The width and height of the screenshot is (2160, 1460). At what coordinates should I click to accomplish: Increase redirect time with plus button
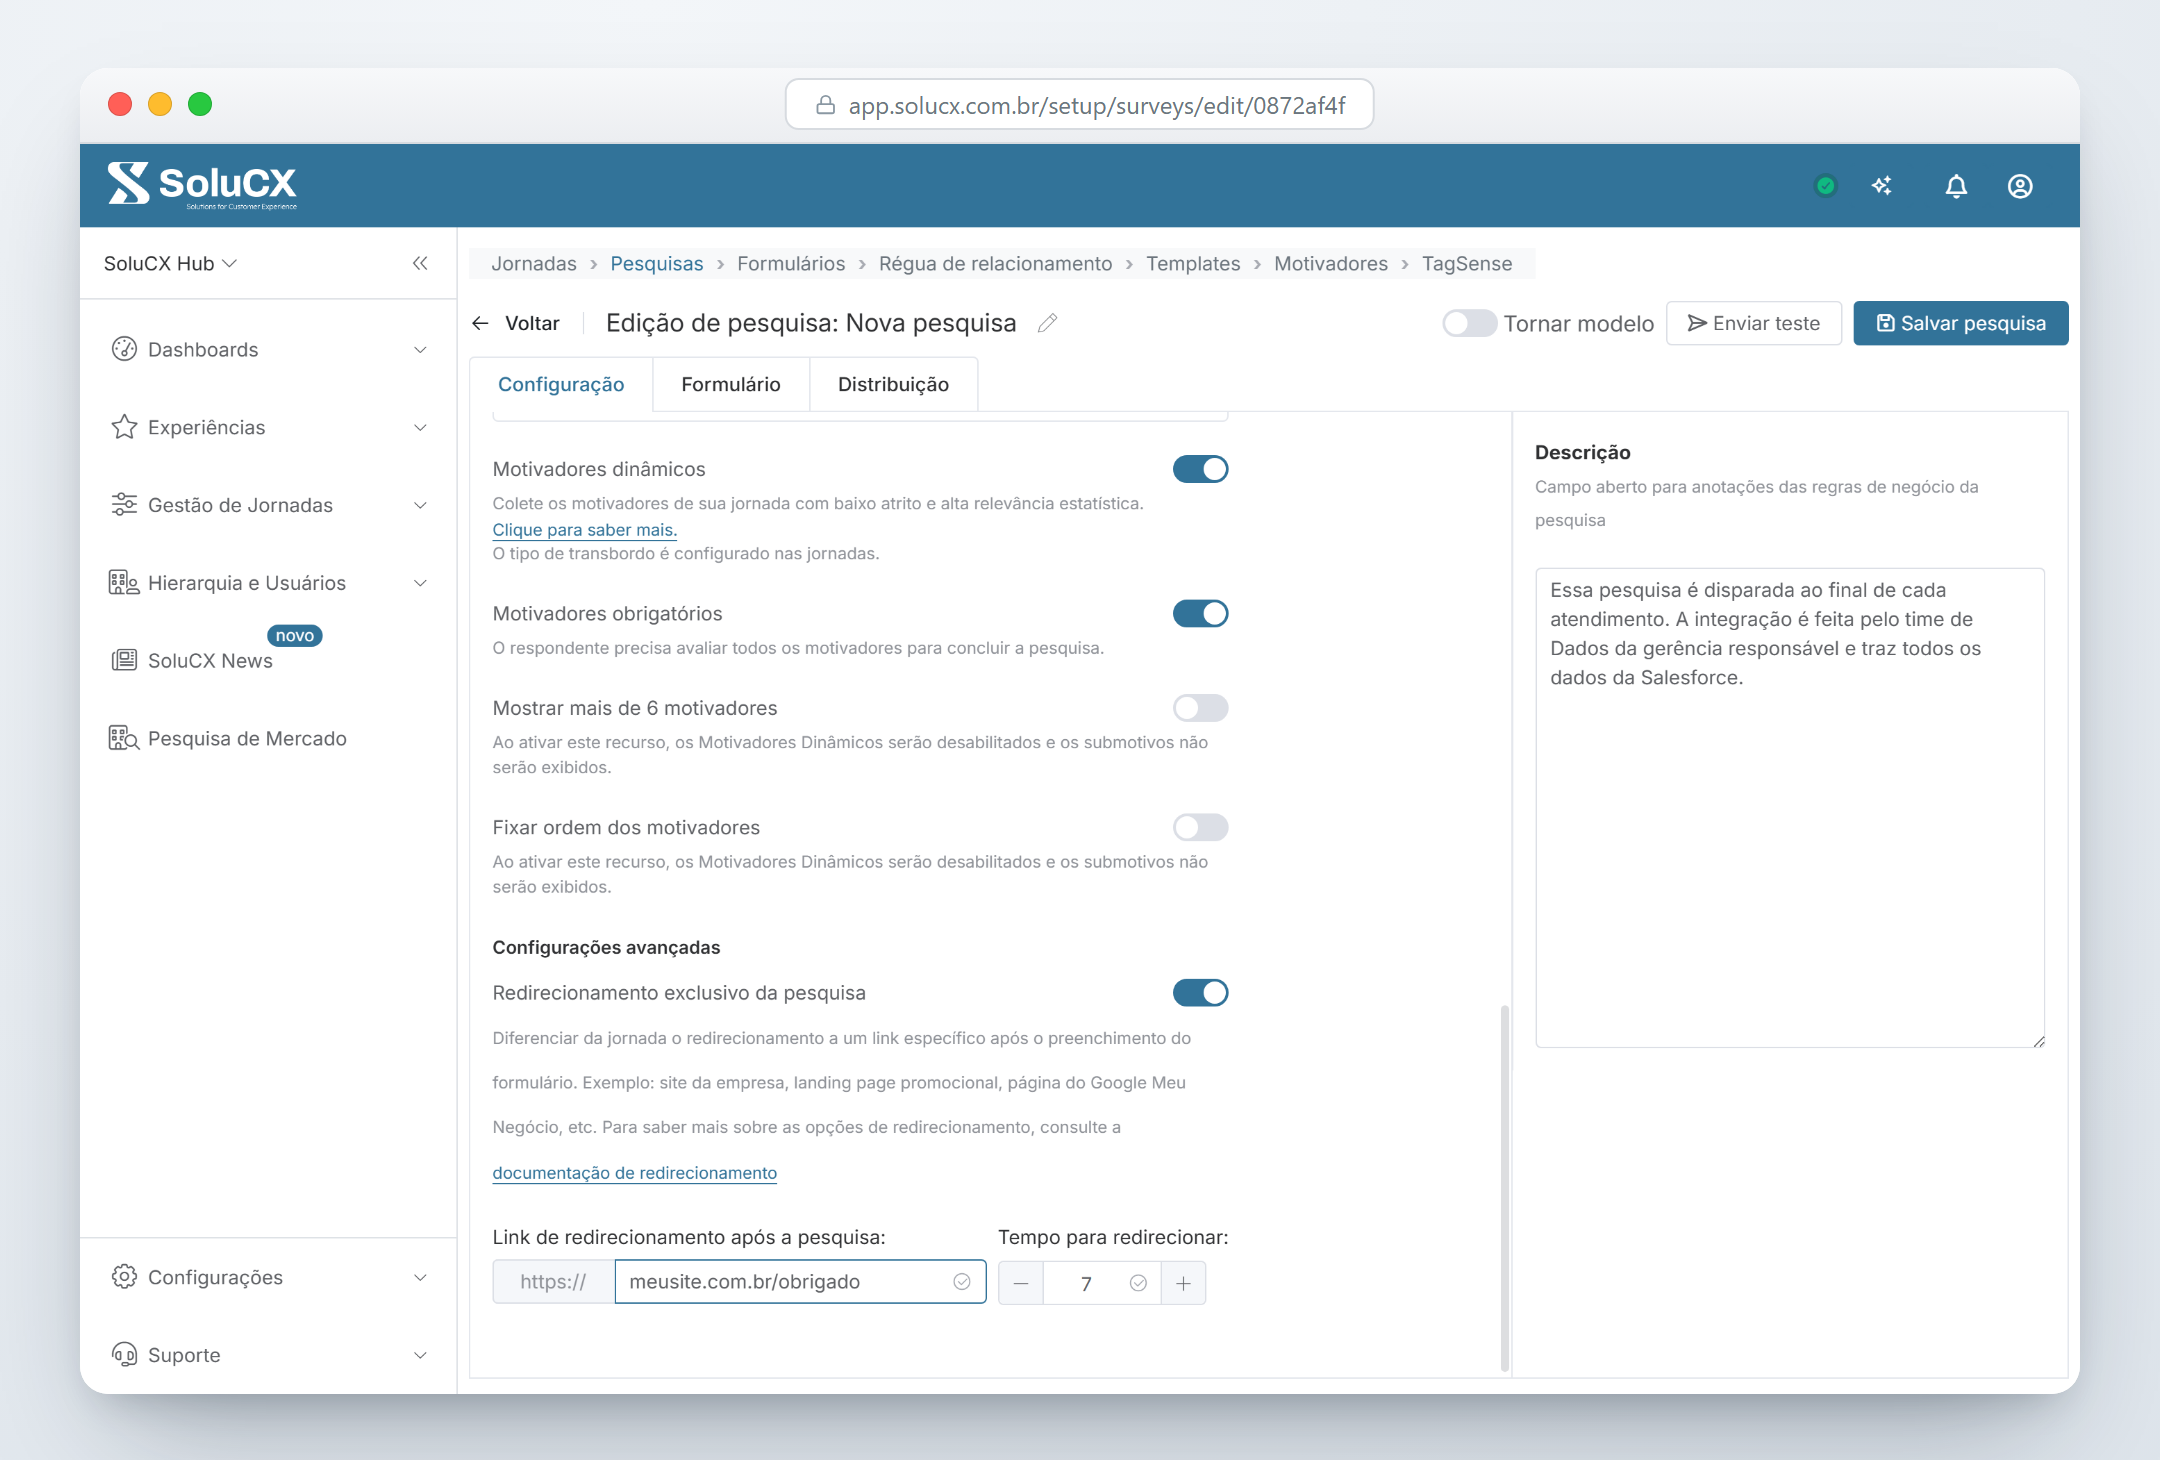[1183, 1283]
